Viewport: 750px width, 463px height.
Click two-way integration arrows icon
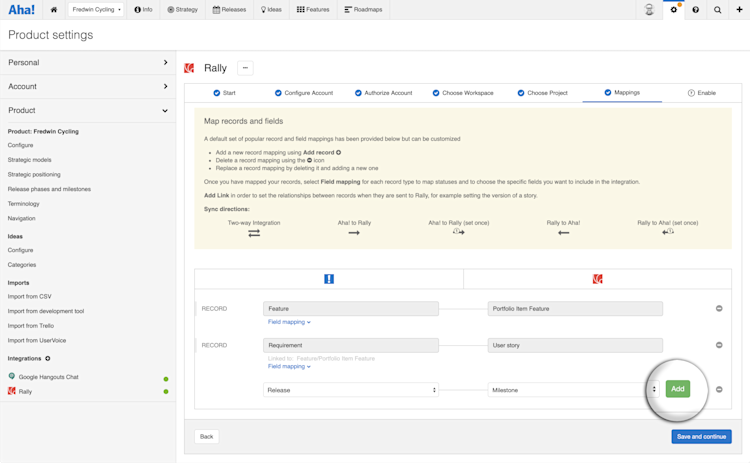coord(254,233)
